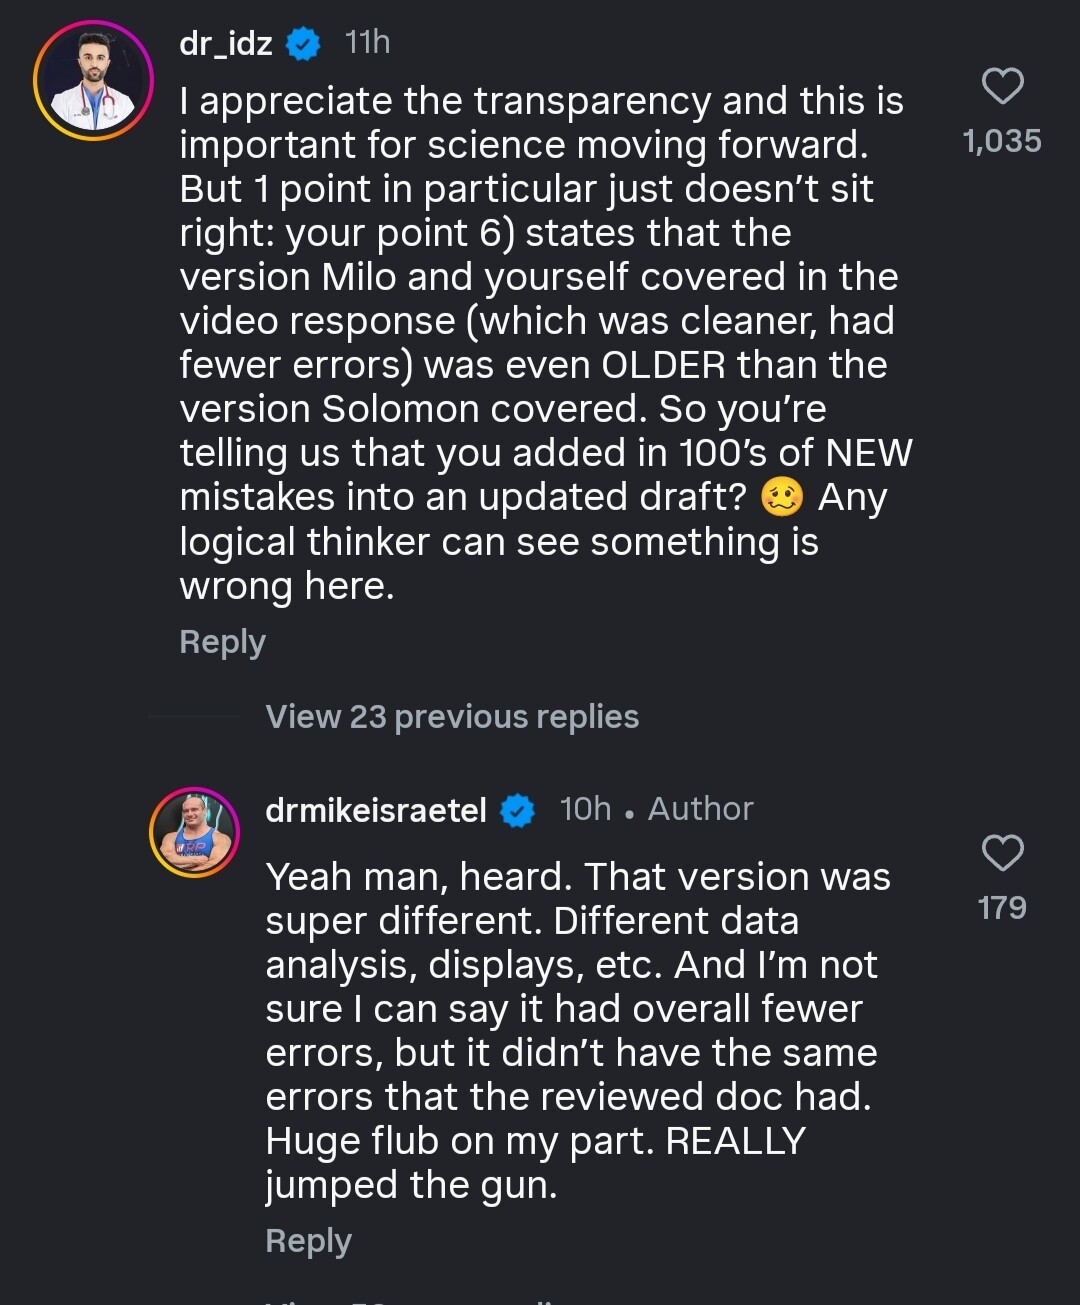Open the dr_idz username link

tap(226, 44)
